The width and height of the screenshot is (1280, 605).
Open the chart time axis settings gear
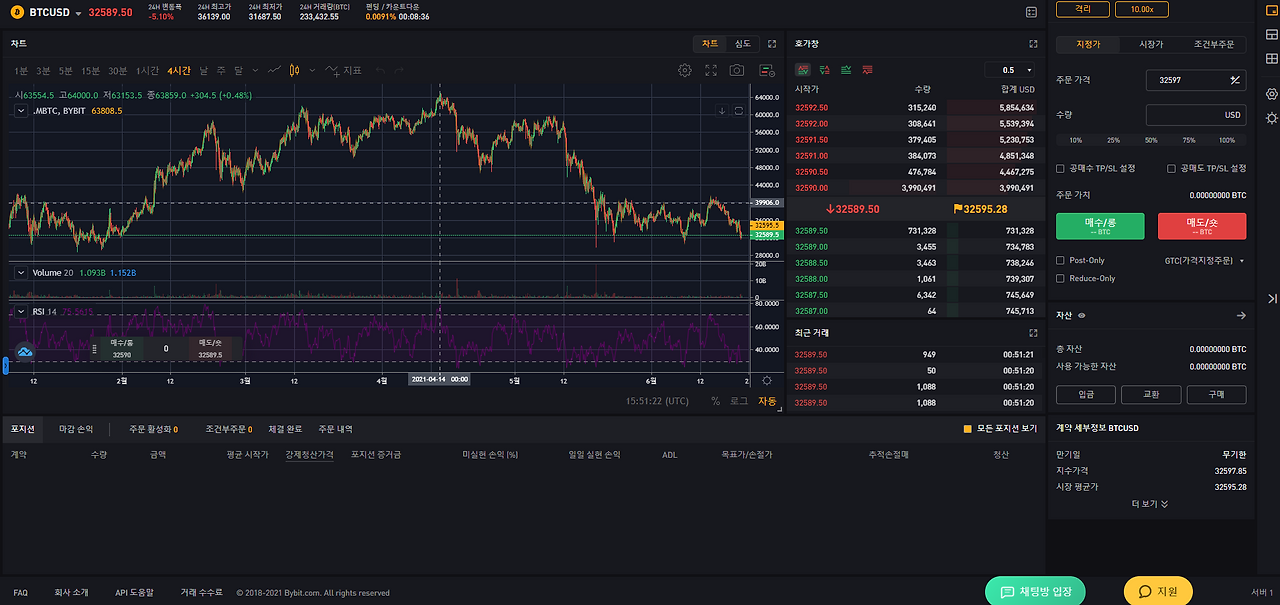coord(767,380)
